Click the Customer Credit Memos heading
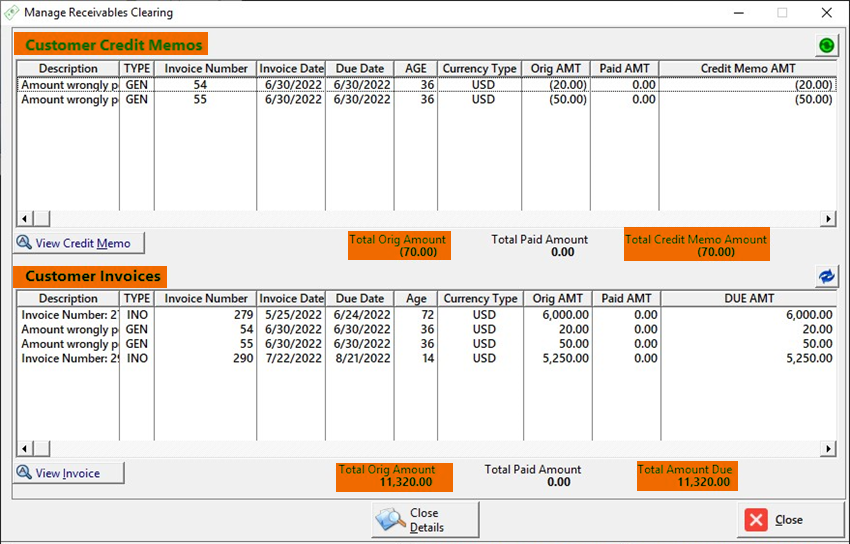The height and width of the screenshot is (544, 850). [x=113, y=44]
